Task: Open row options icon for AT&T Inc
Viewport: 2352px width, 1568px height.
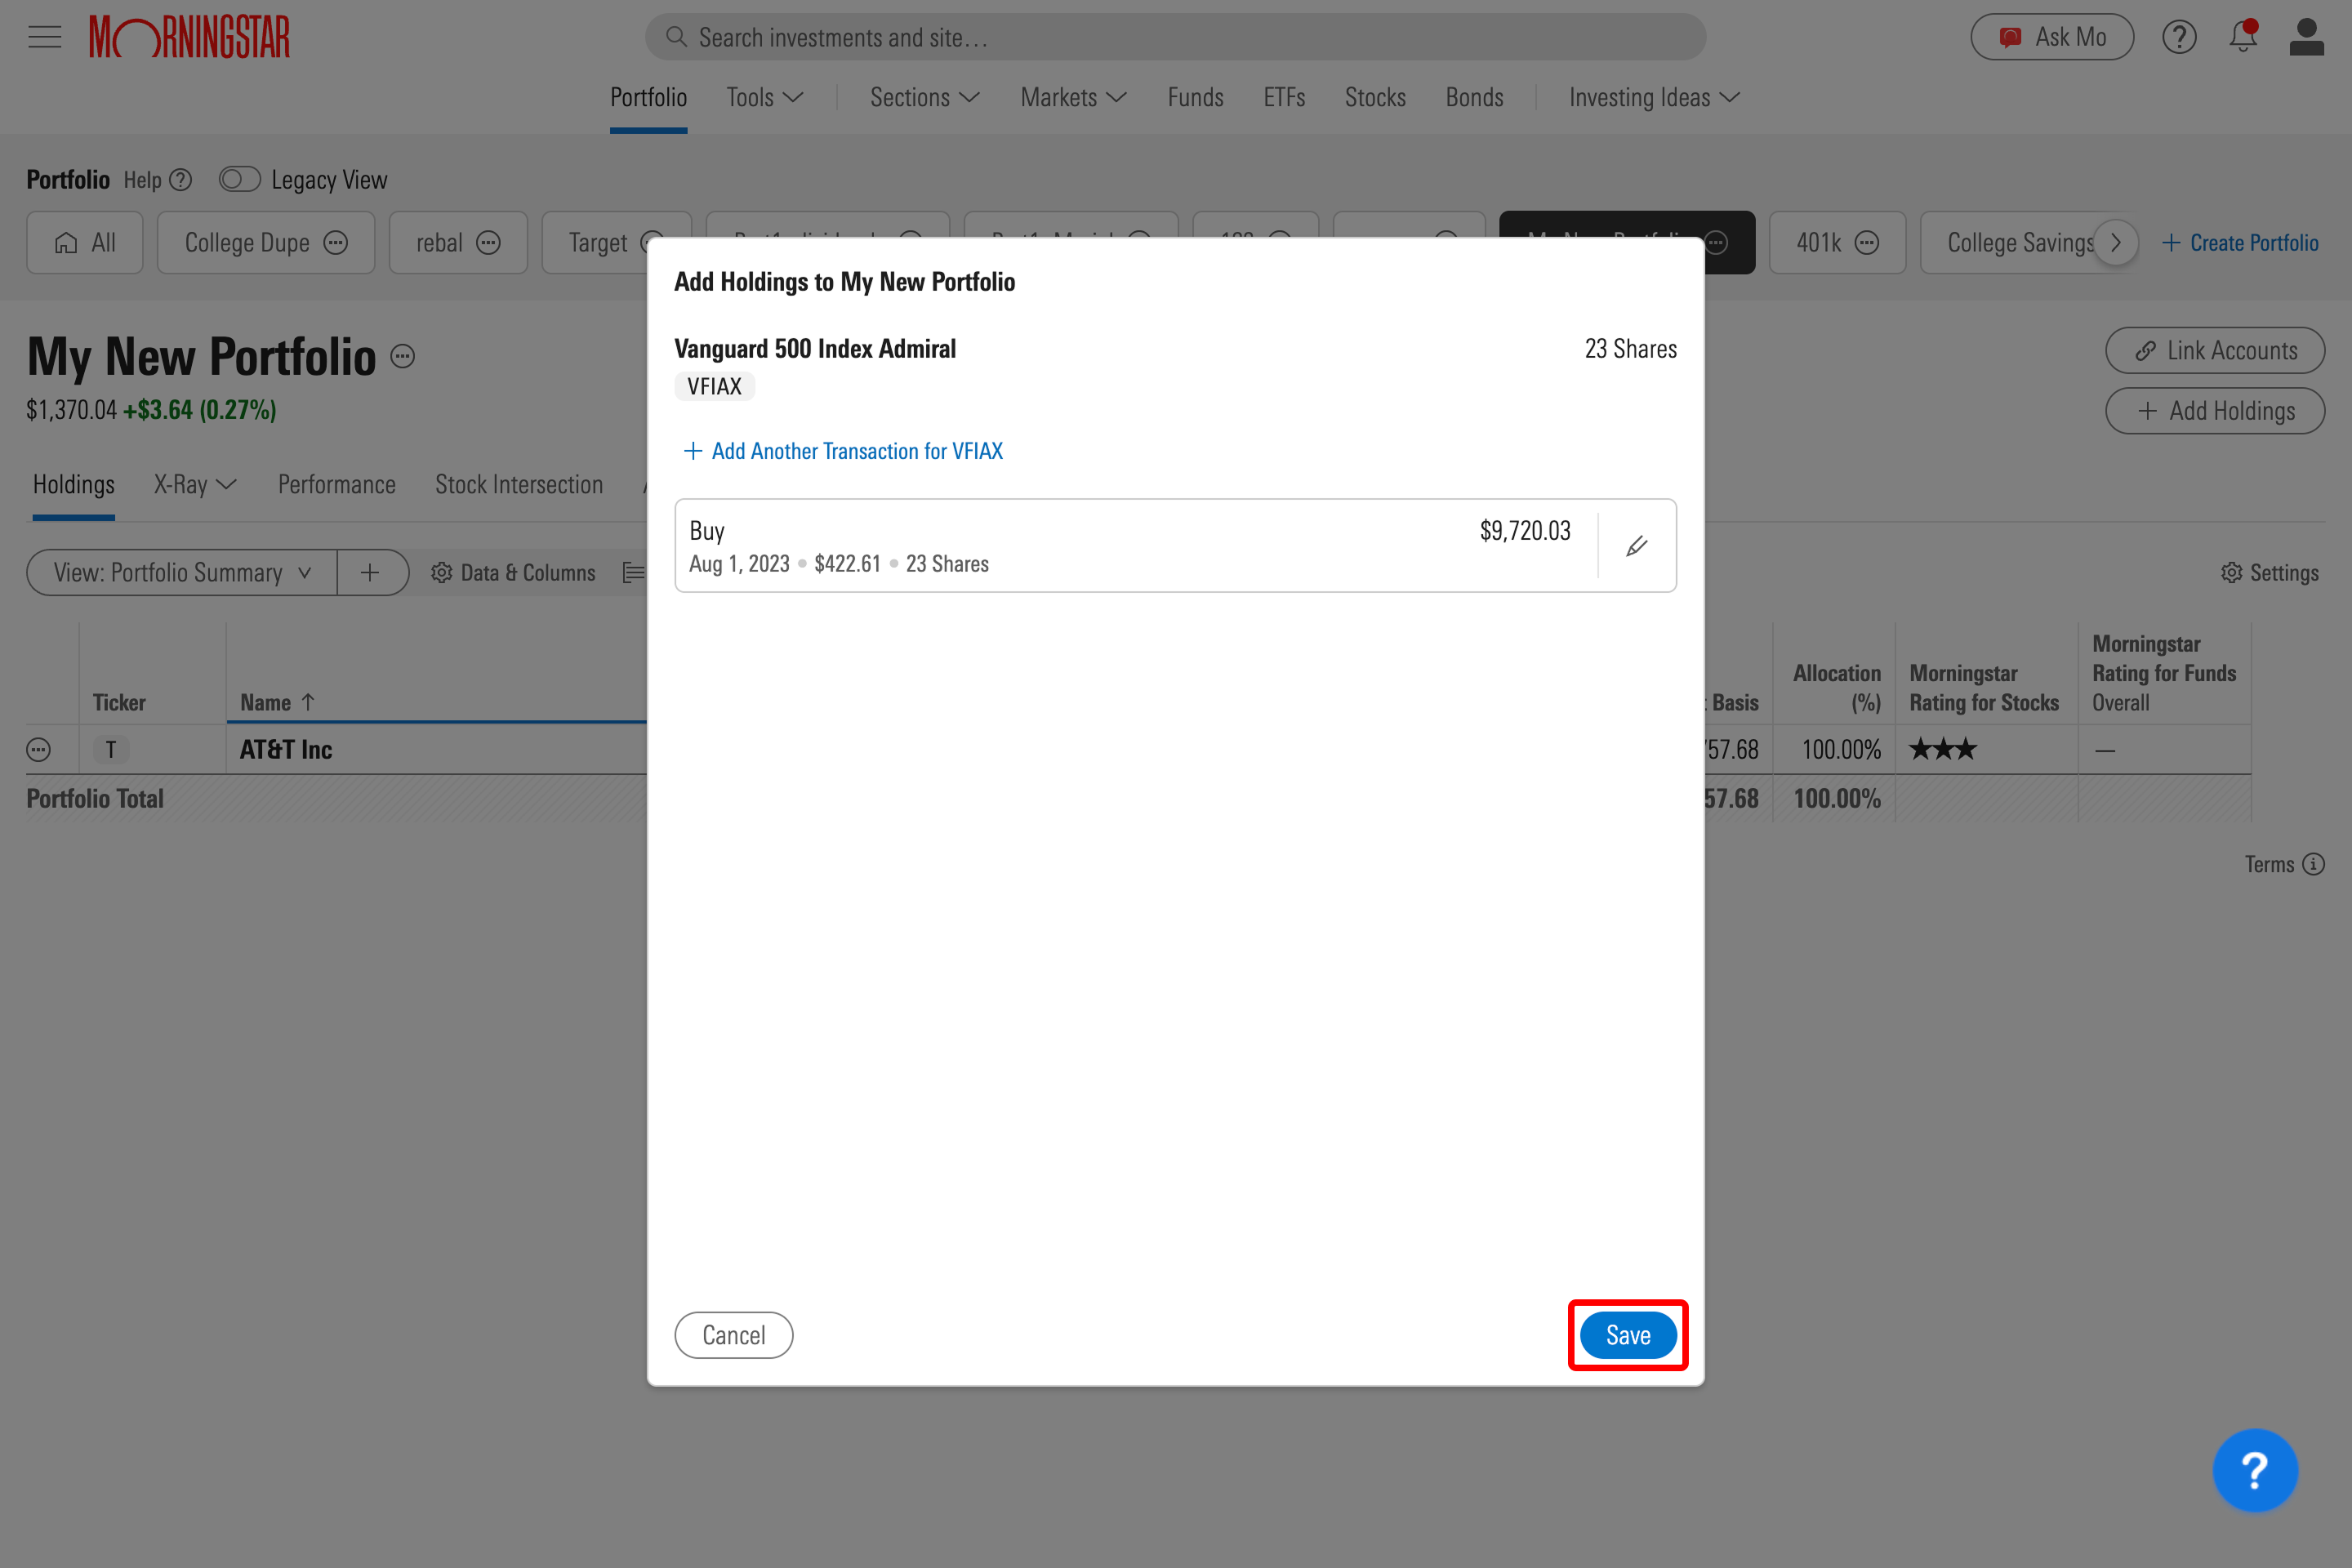Action: tap(38, 750)
